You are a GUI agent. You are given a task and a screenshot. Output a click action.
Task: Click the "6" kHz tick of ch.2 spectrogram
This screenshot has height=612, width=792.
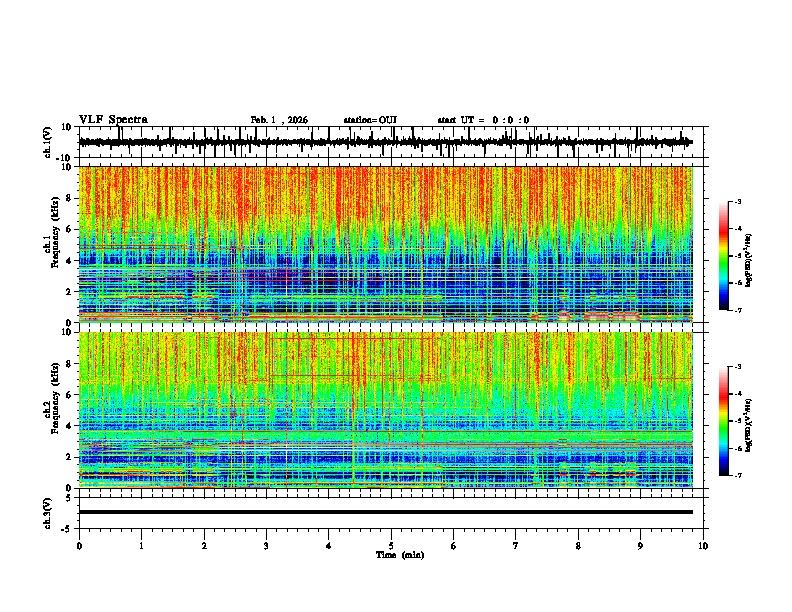pyautogui.click(x=69, y=395)
